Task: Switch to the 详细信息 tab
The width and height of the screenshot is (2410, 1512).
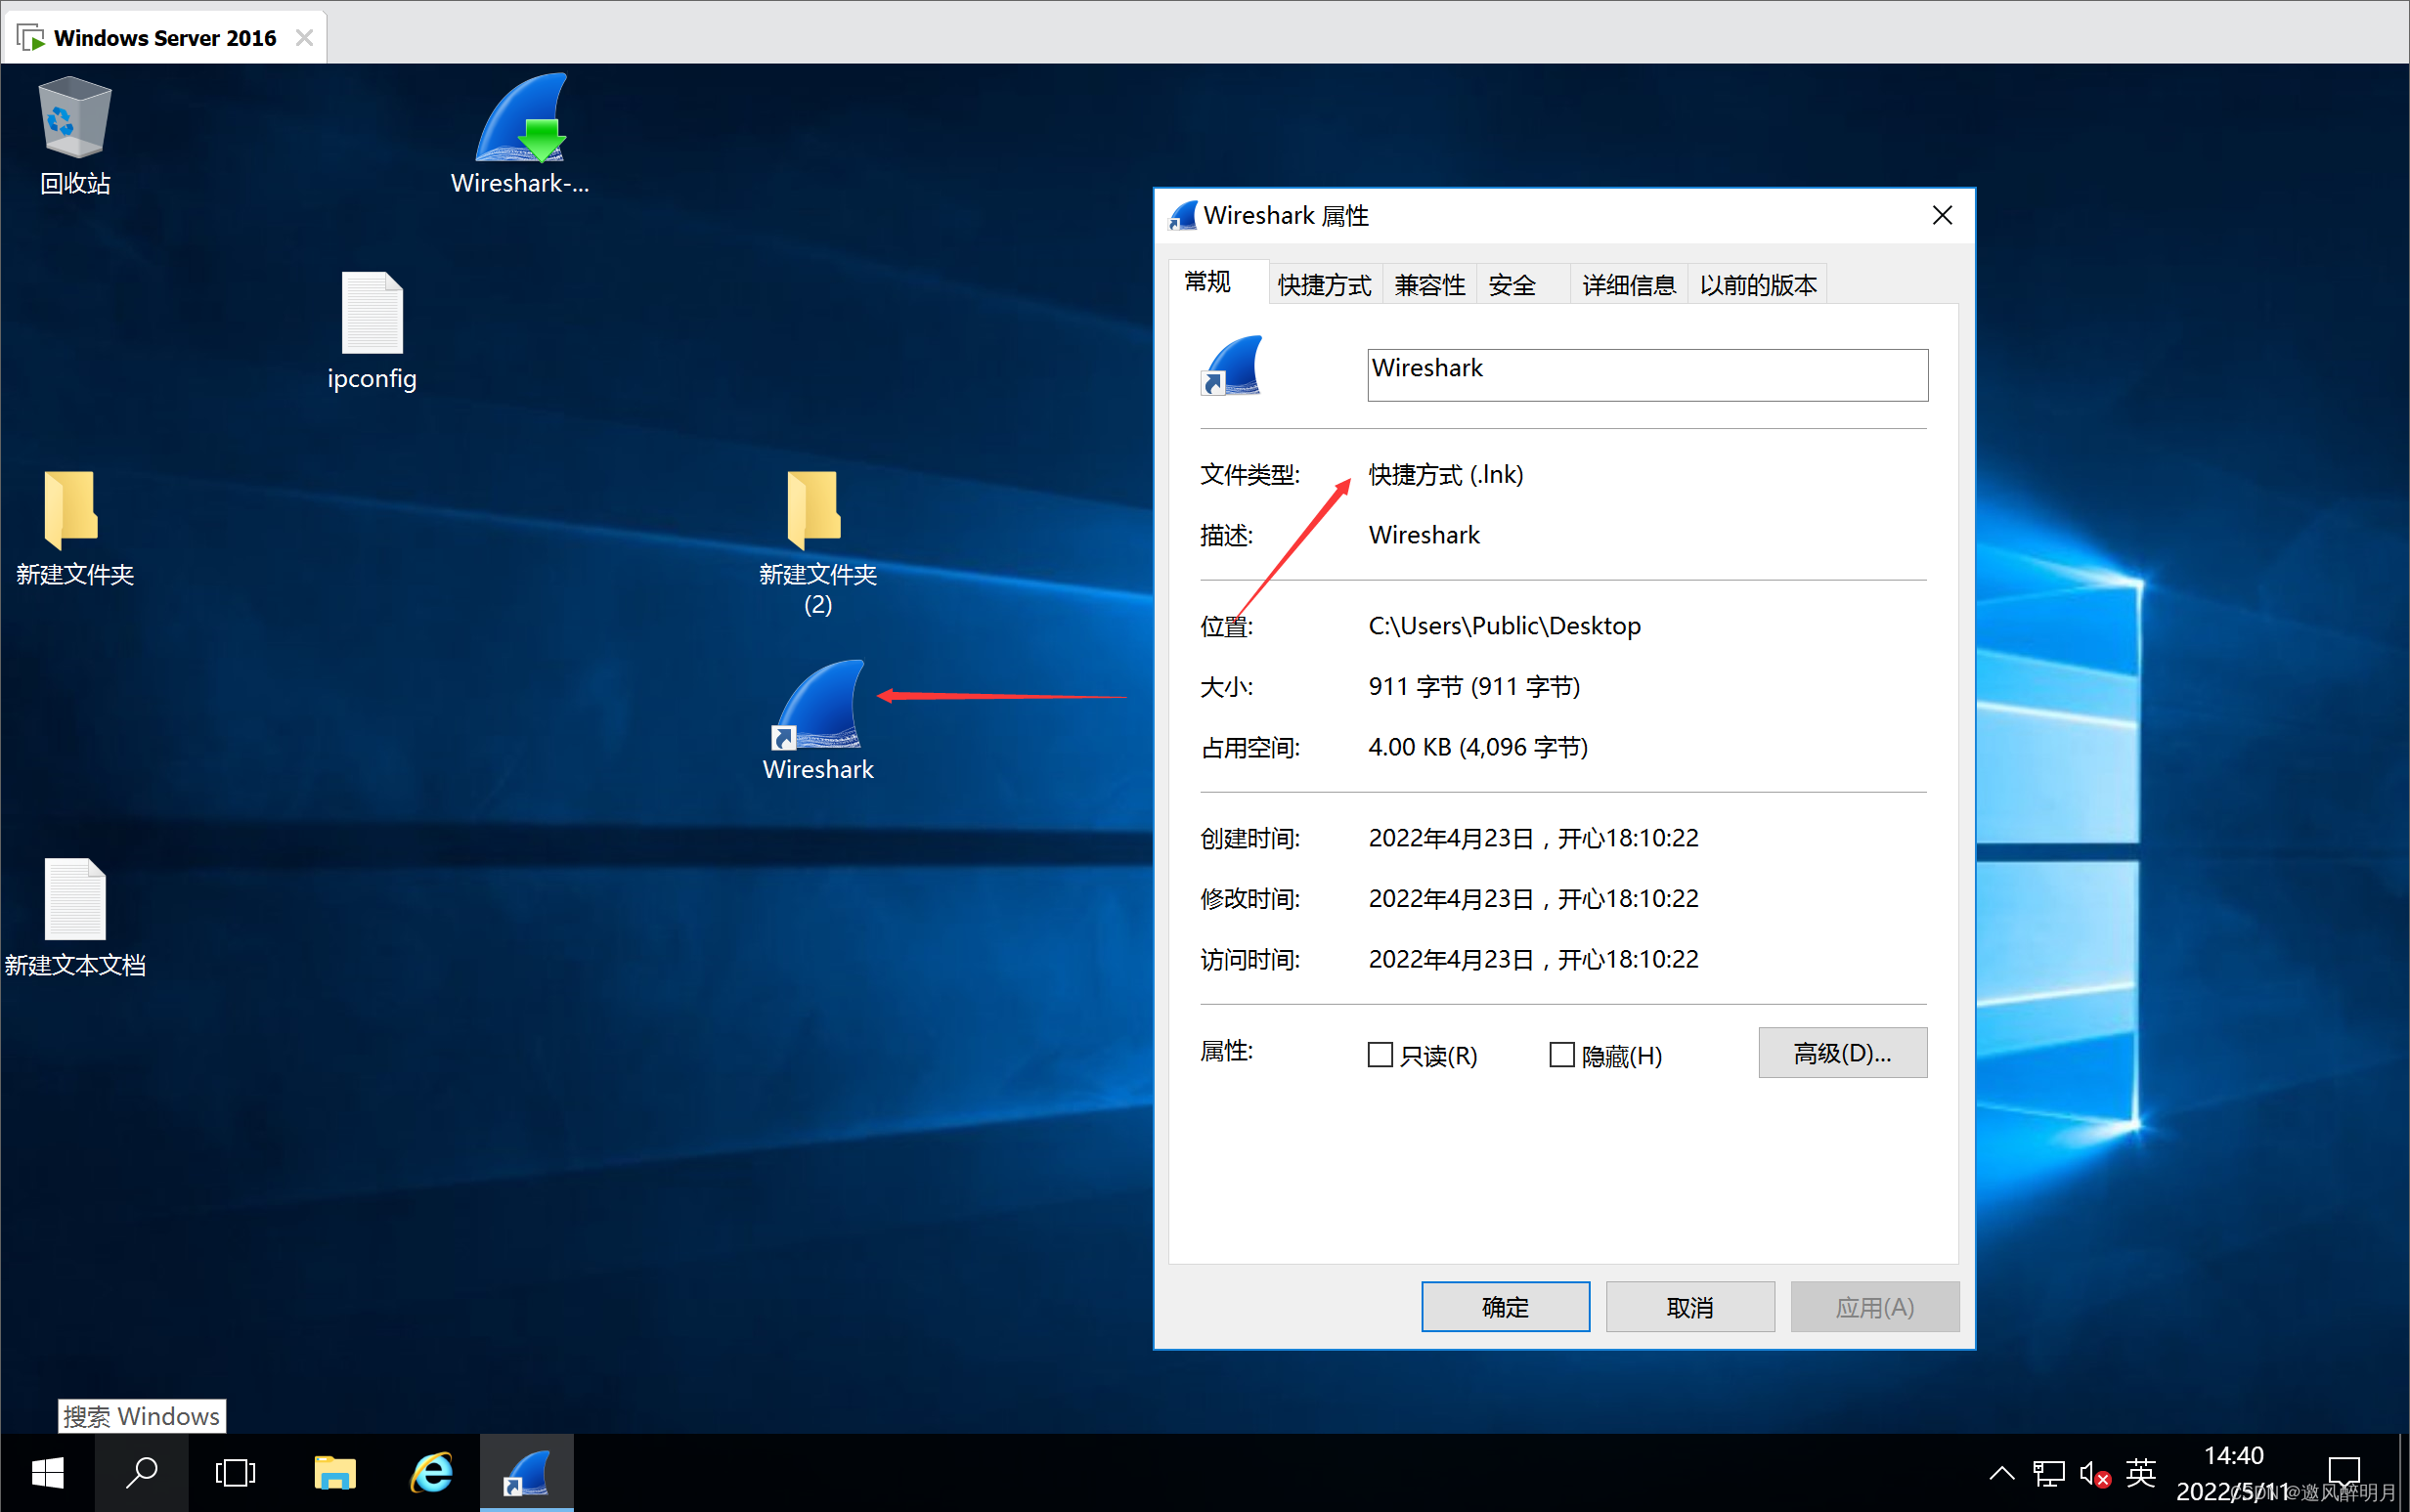Action: coord(1628,285)
